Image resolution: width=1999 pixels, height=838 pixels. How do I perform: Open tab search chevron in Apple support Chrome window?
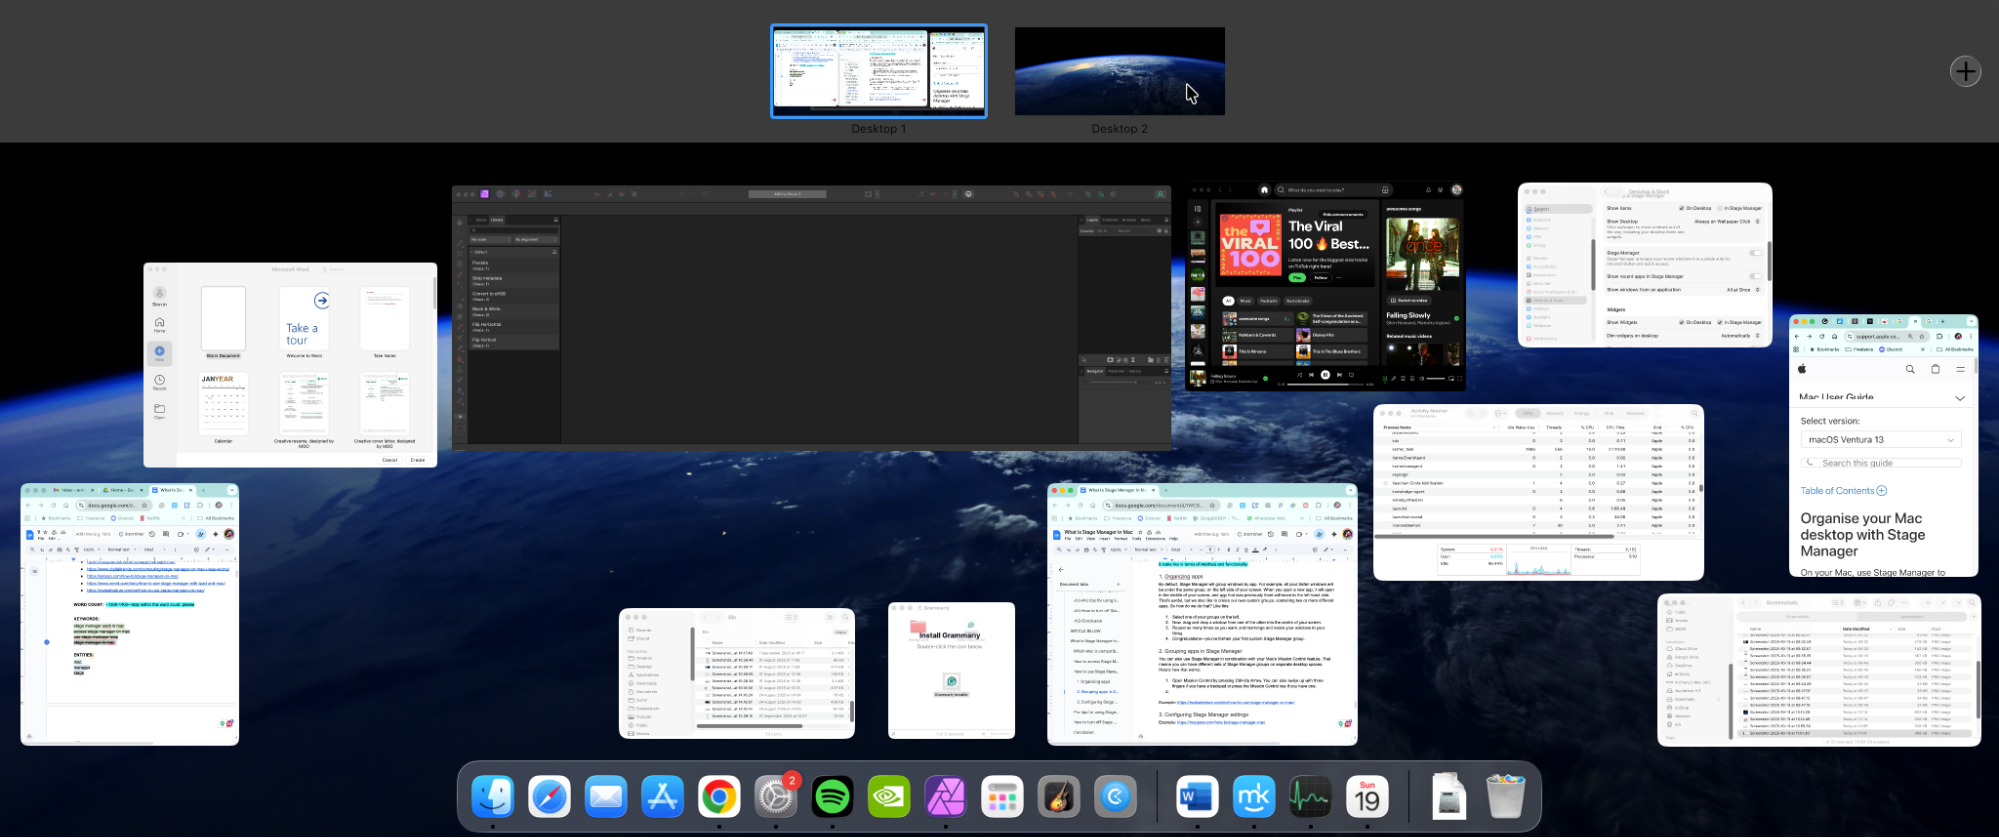[1971, 322]
